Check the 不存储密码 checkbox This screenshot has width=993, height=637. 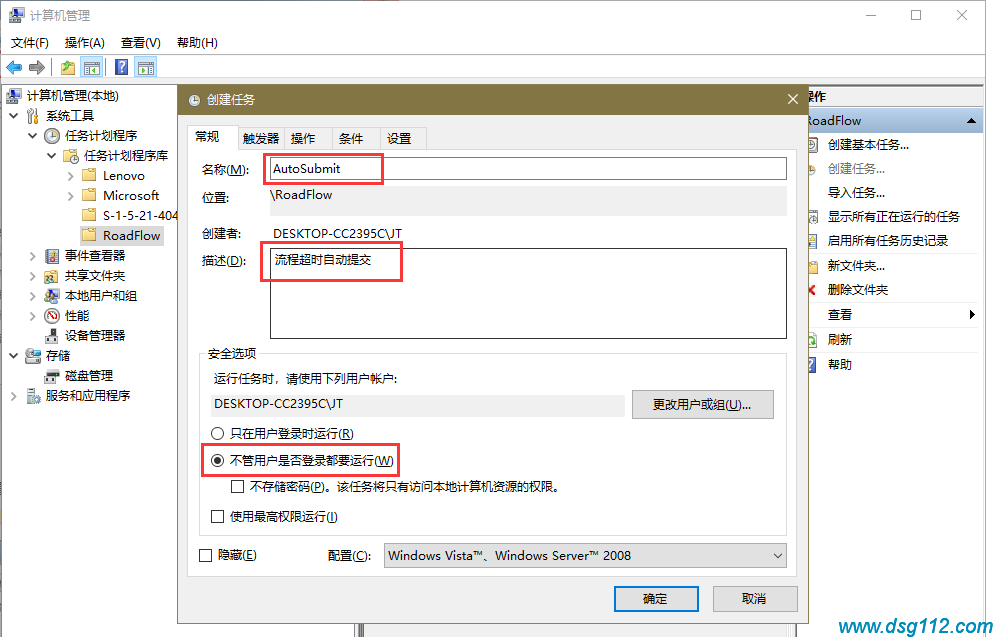[237, 486]
